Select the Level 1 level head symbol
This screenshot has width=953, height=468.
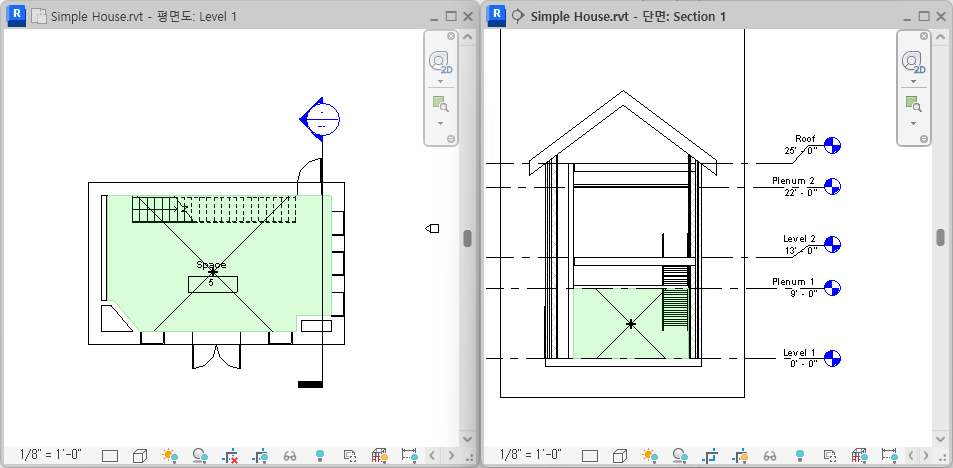click(x=832, y=359)
